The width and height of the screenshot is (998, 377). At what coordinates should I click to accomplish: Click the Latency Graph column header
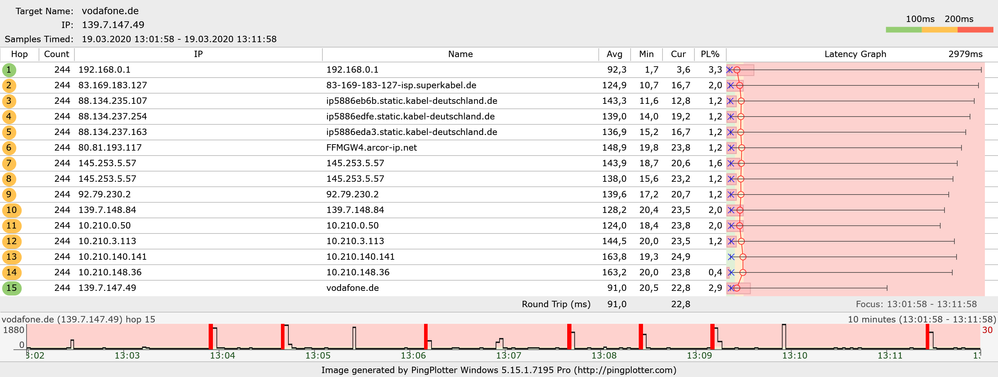pyautogui.click(x=855, y=55)
